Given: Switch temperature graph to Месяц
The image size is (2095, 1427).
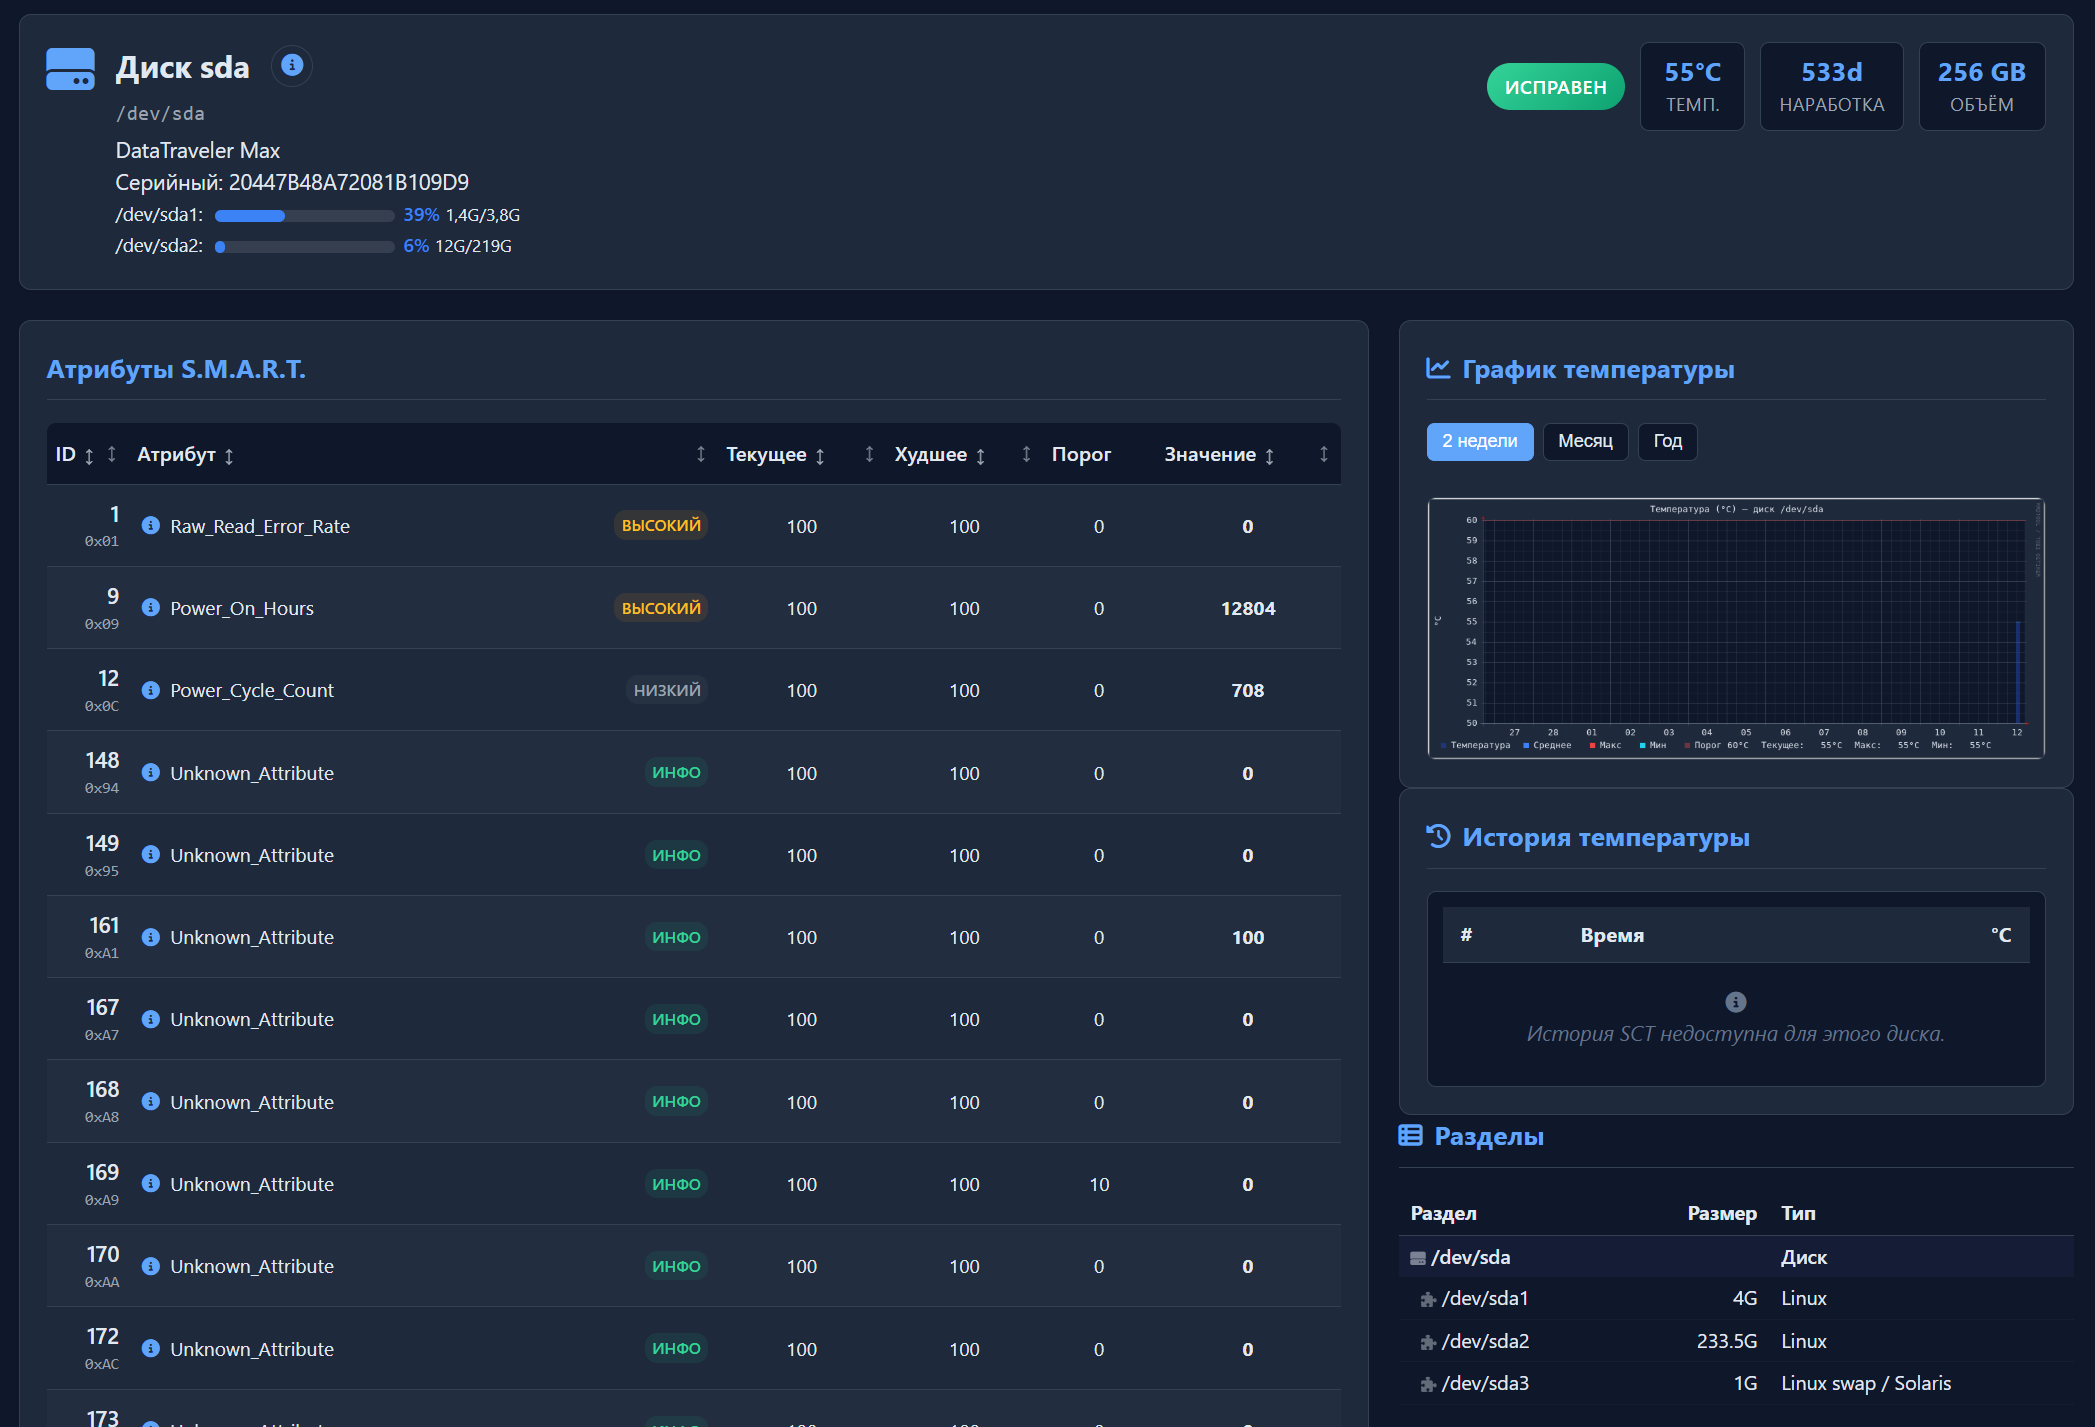Looking at the screenshot, I should pos(1585,441).
